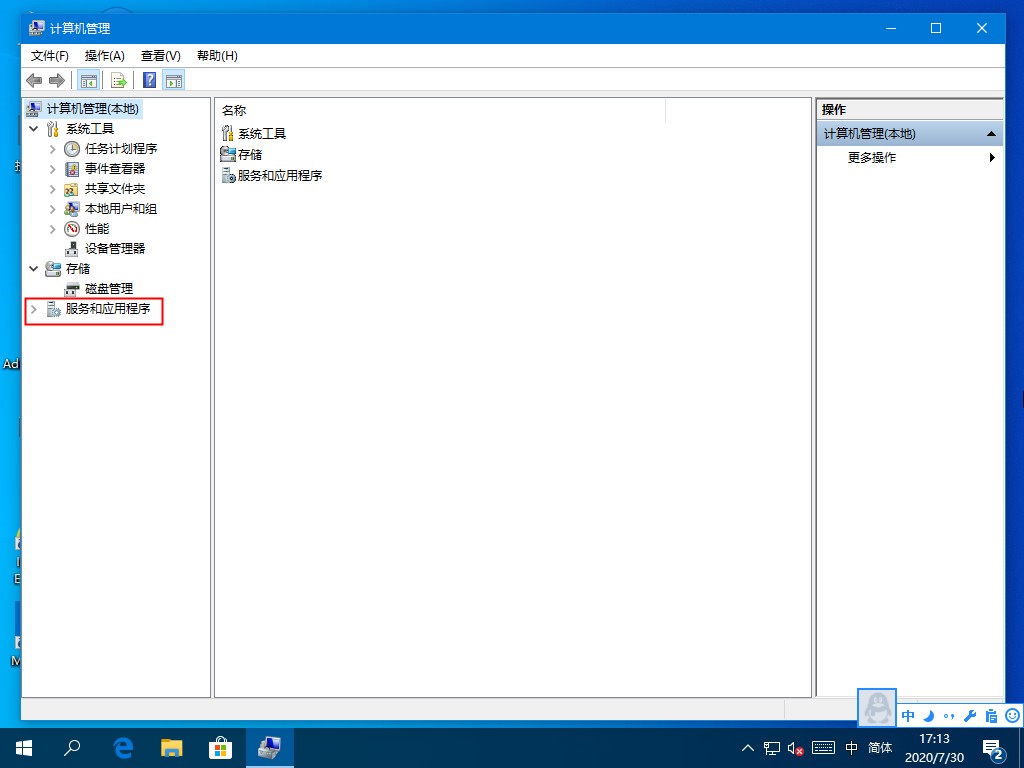Click the Back navigation arrow
The image size is (1024, 768).
pos(34,80)
